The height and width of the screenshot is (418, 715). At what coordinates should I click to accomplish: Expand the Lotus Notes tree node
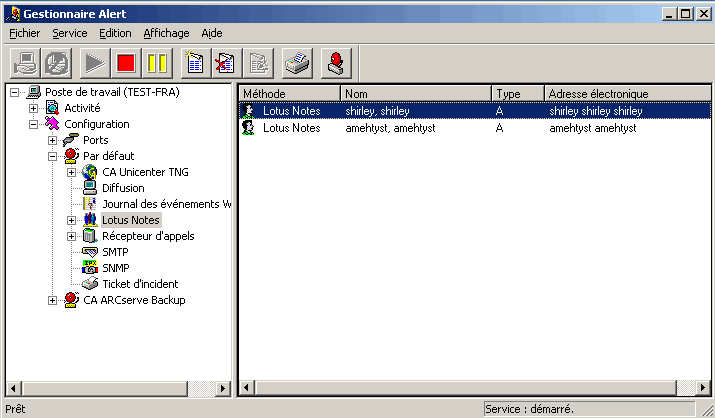[x=72, y=220]
